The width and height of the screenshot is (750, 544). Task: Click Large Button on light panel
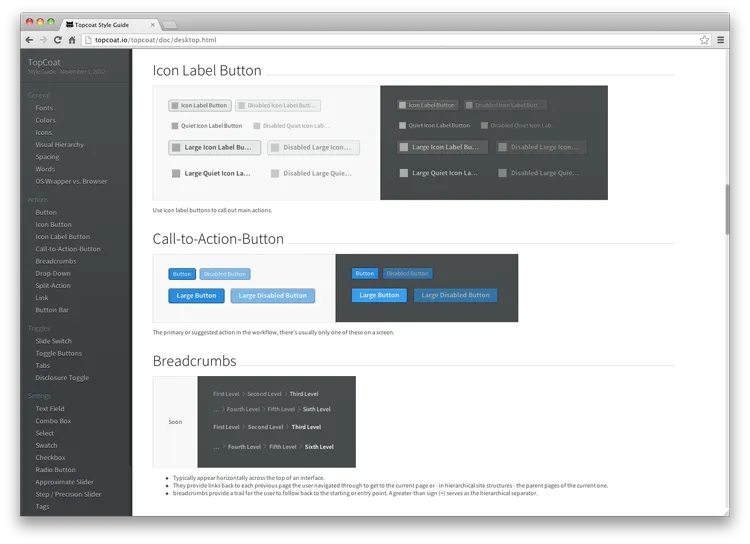(x=196, y=296)
